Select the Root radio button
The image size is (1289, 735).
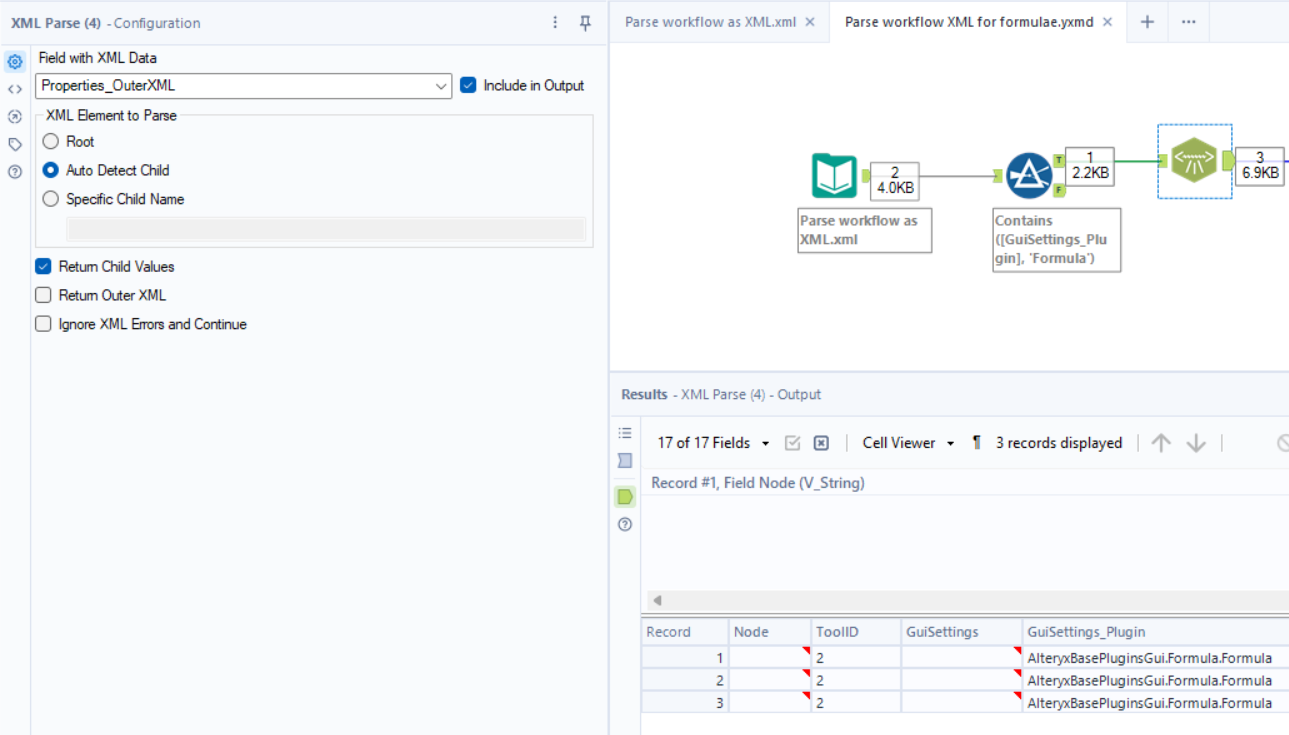tap(50, 141)
